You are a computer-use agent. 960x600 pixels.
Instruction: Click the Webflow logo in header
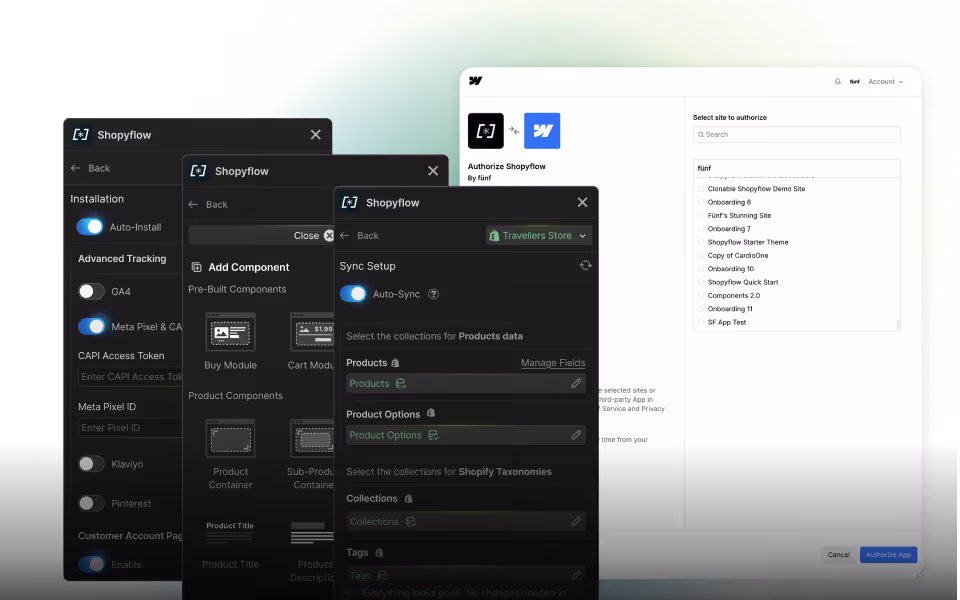coord(476,81)
